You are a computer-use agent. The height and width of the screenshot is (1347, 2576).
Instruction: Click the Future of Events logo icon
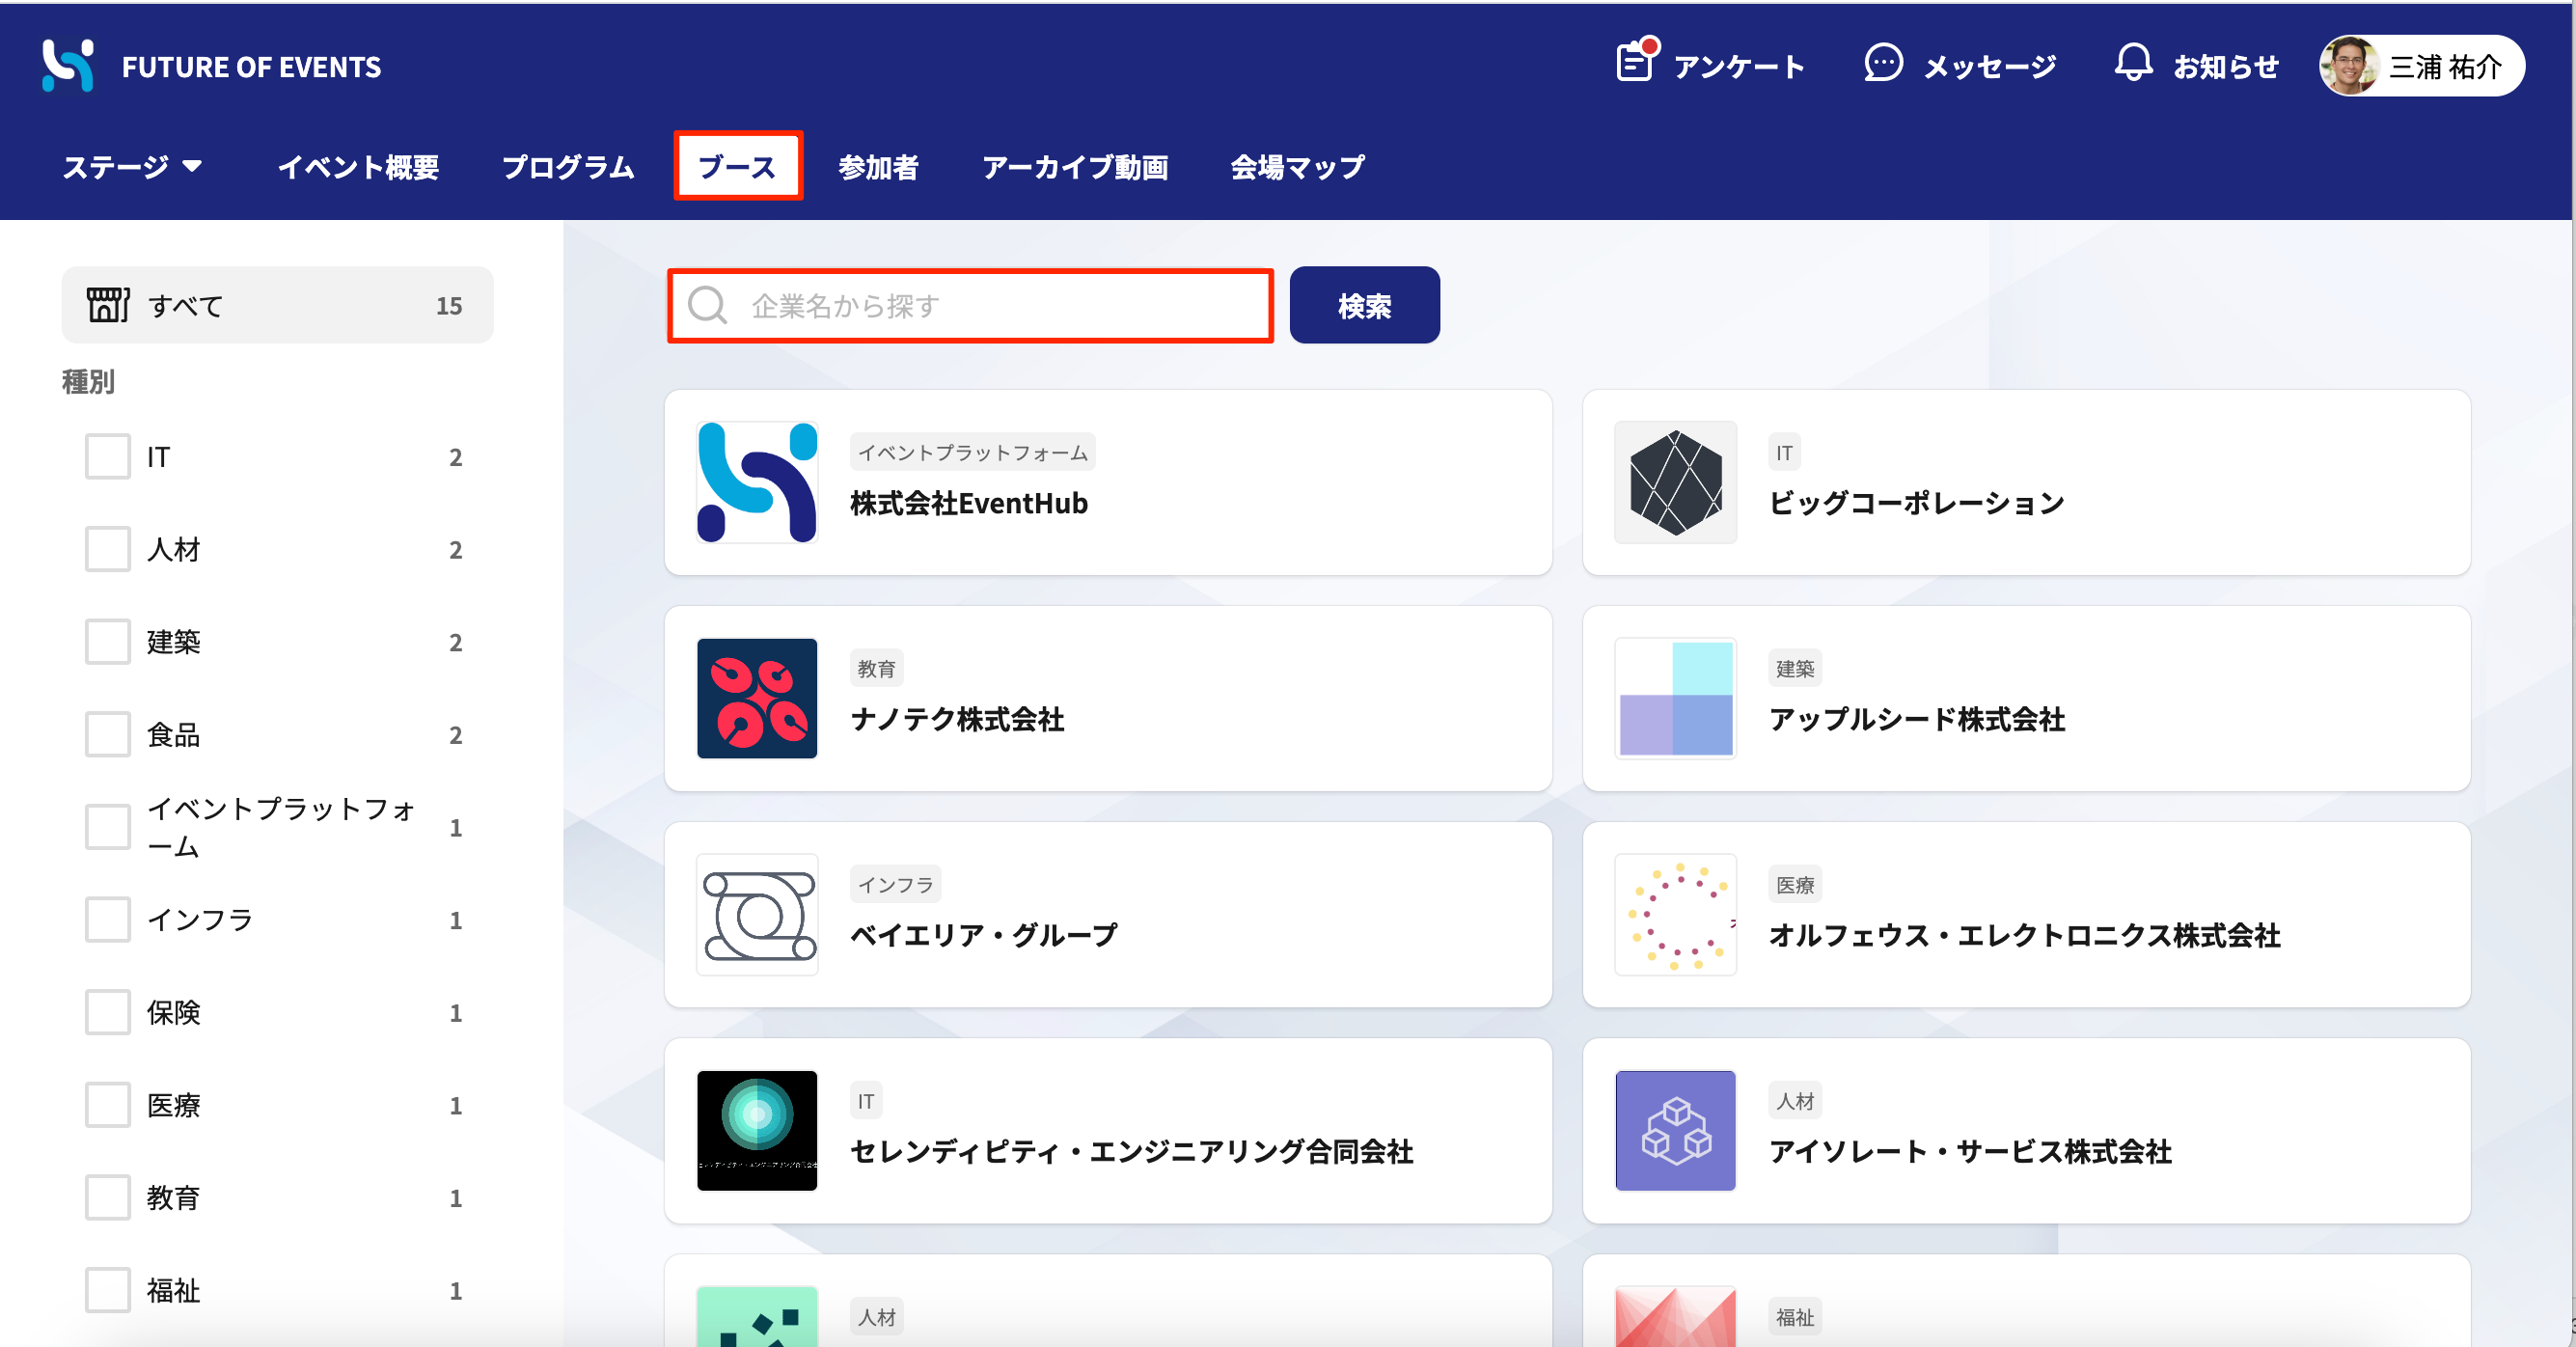pyautogui.click(x=68, y=65)
